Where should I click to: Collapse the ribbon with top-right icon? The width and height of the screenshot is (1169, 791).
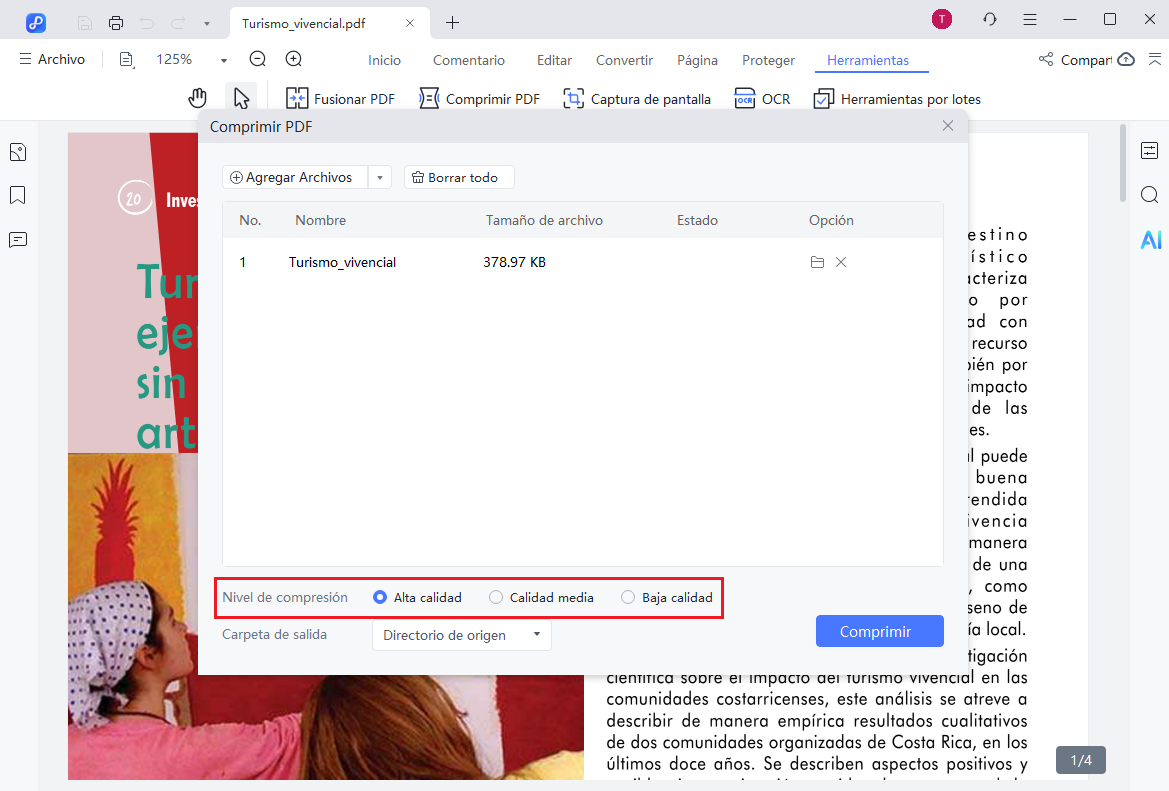(1154, 59)
